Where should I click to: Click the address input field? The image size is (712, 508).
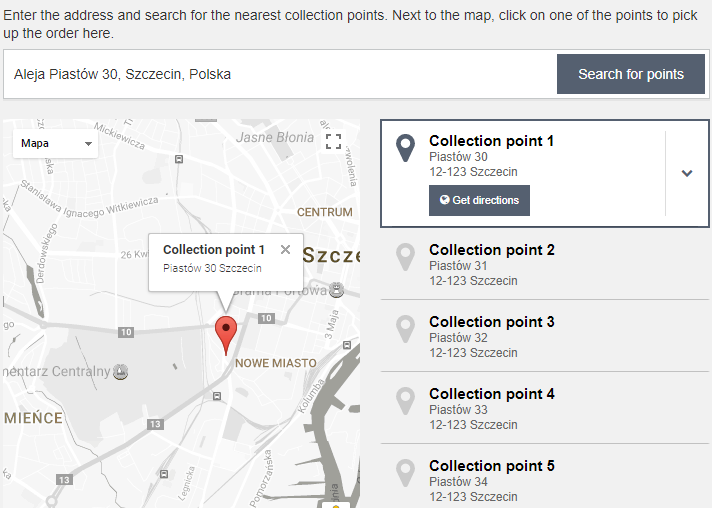click(281, 74)
